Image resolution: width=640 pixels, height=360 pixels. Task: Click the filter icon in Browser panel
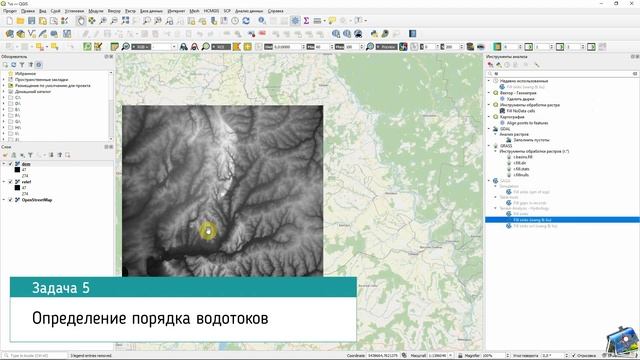22,65
